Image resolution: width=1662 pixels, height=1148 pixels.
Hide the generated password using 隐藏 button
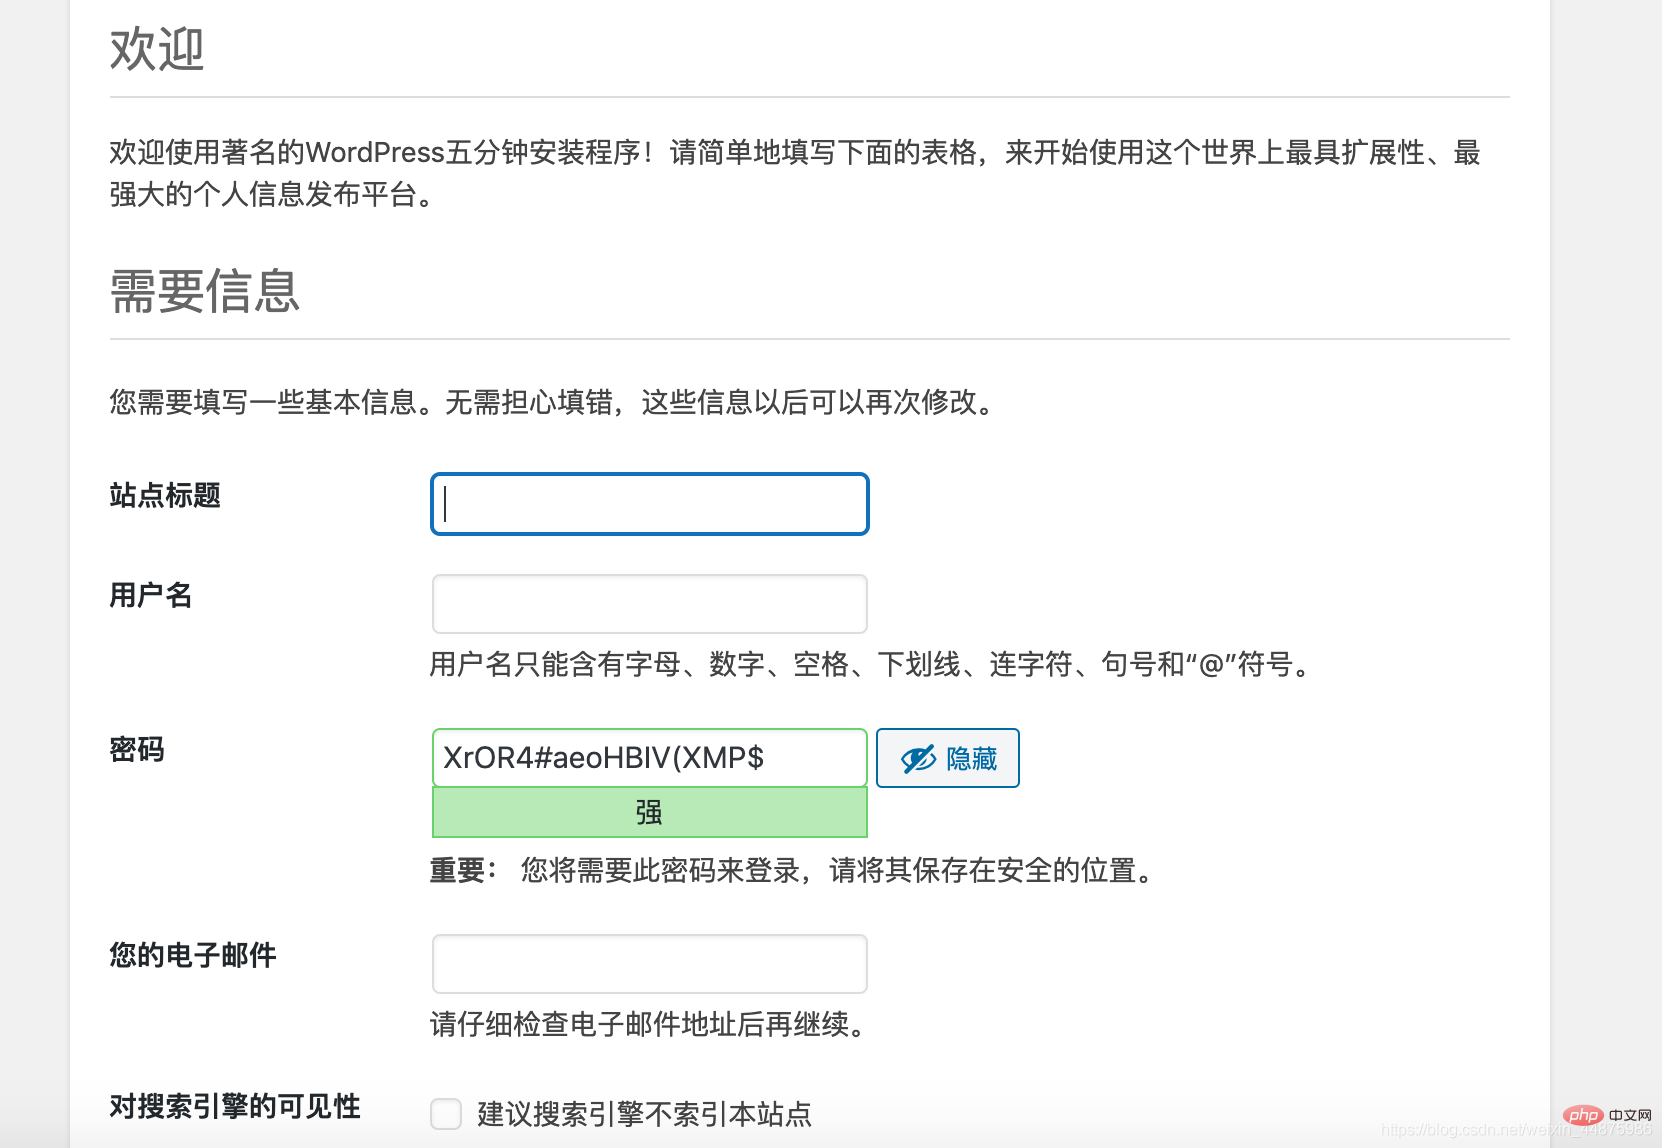click(x=946, y=758)
